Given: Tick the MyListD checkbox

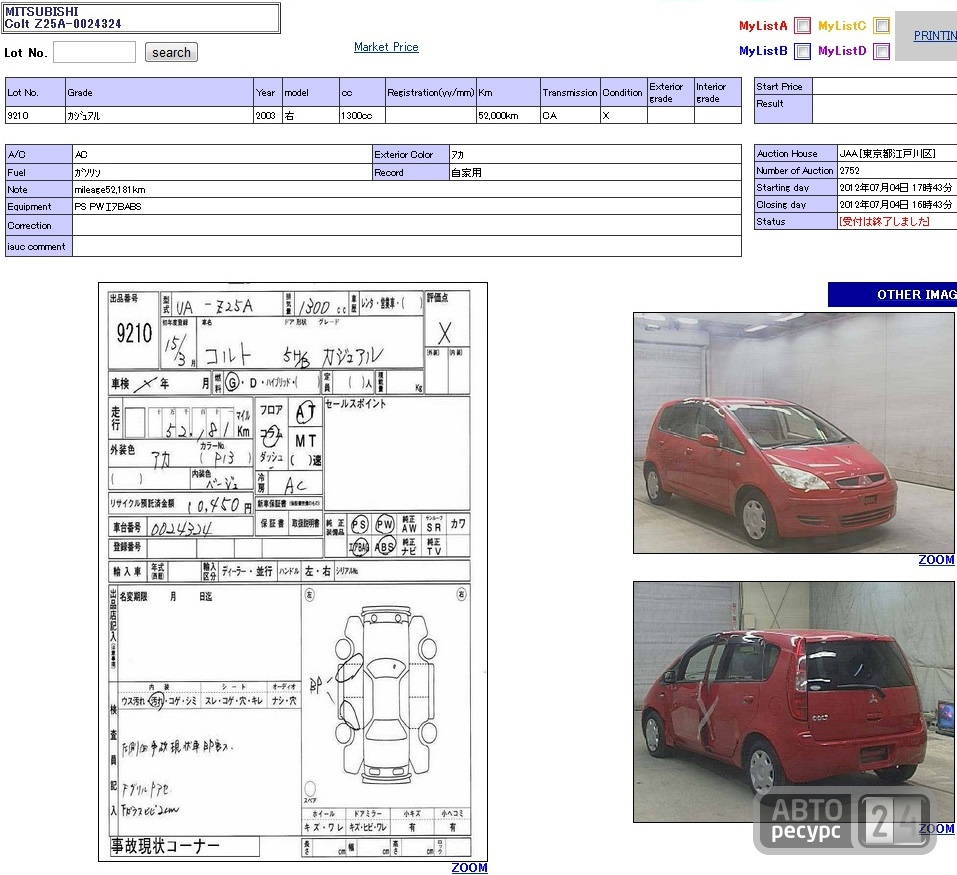Looking at the screenshot, I should 881,51.
